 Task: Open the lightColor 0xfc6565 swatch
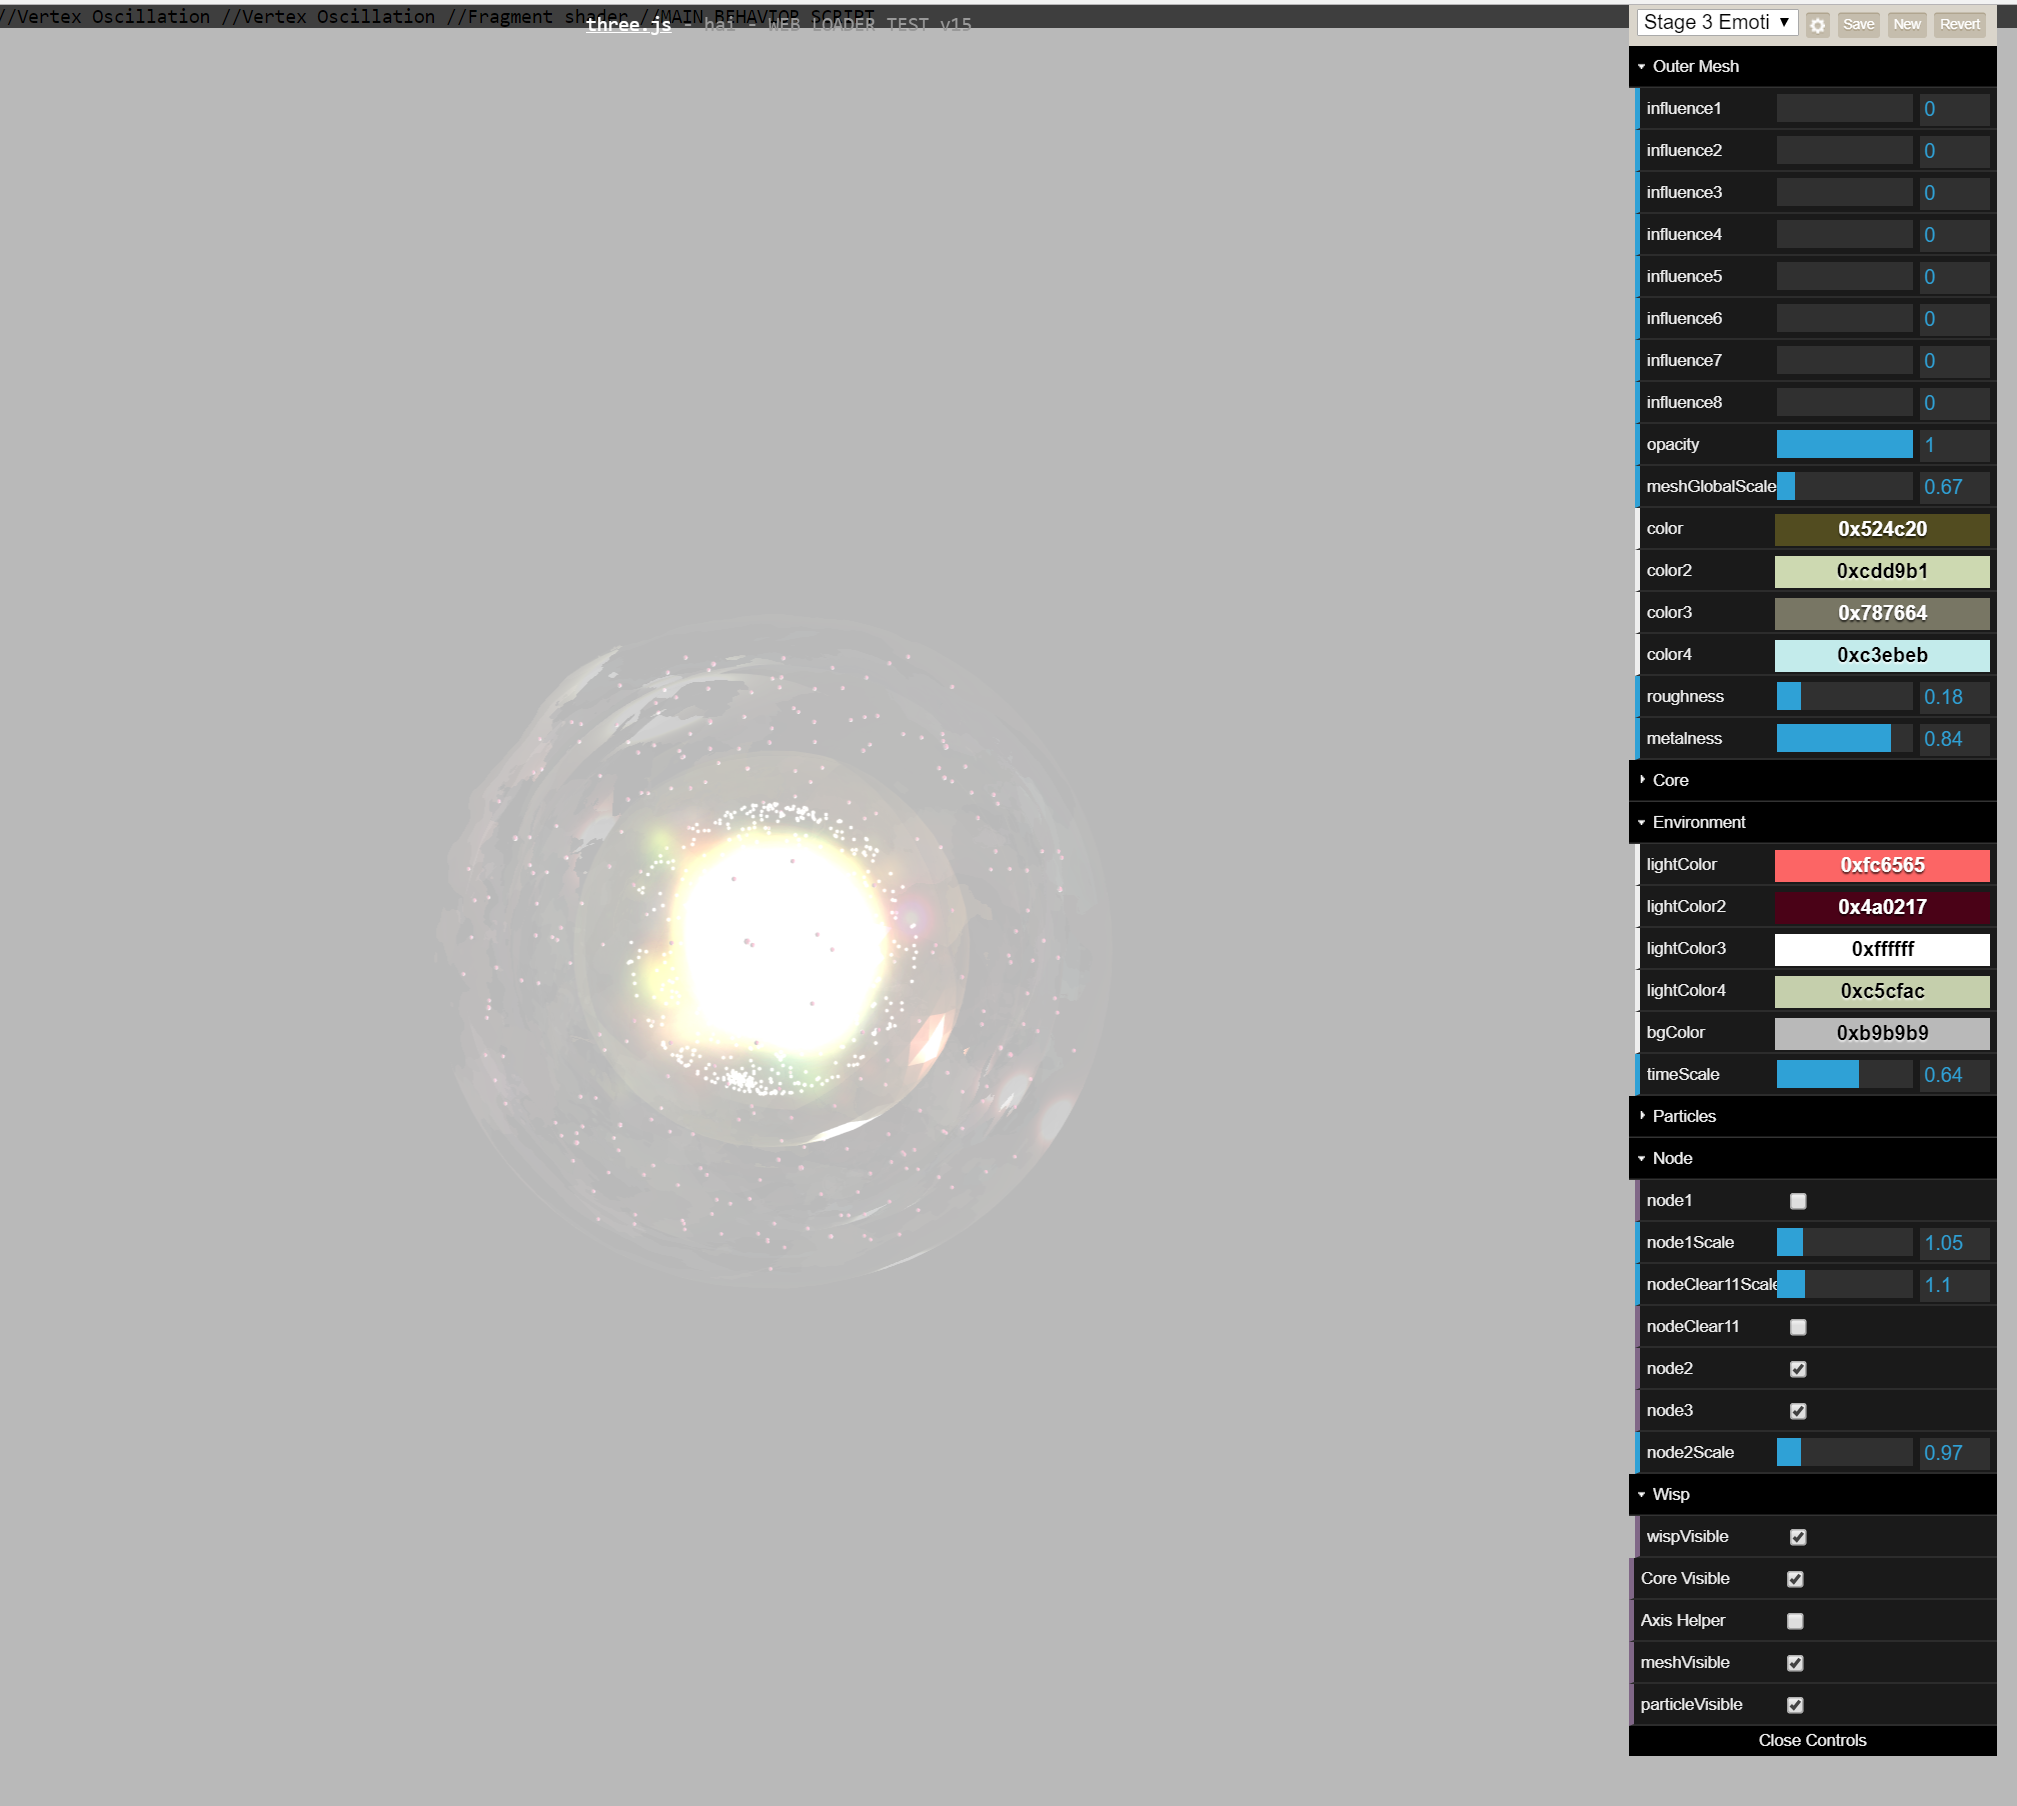coord(1881,865)
